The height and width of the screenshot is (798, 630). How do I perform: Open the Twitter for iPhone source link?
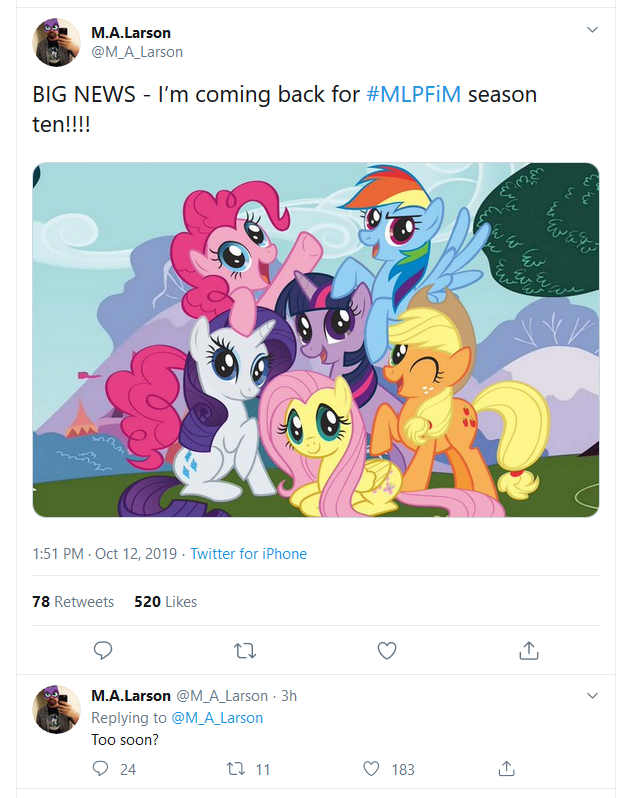pos(248,554)
